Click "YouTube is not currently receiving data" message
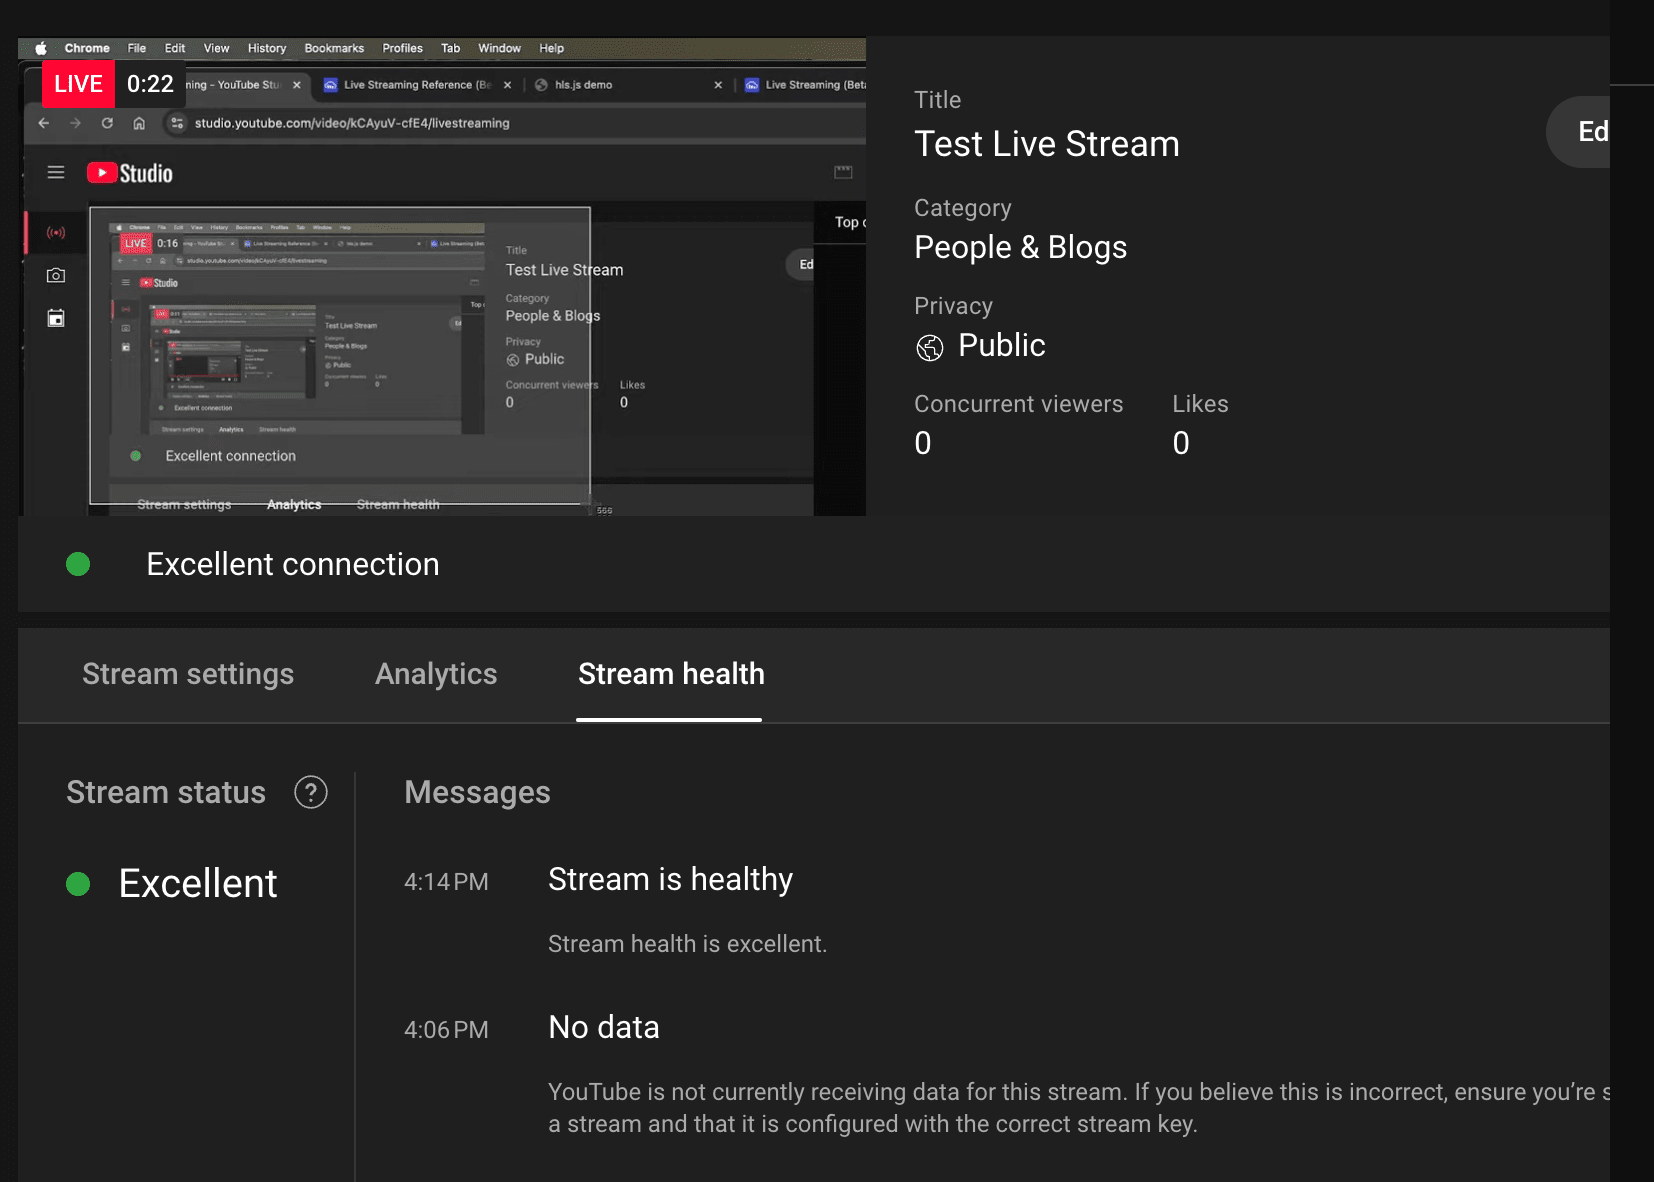Image resolution: width=1654 pixels, height=1182 pixels. pos(1079,1108)
